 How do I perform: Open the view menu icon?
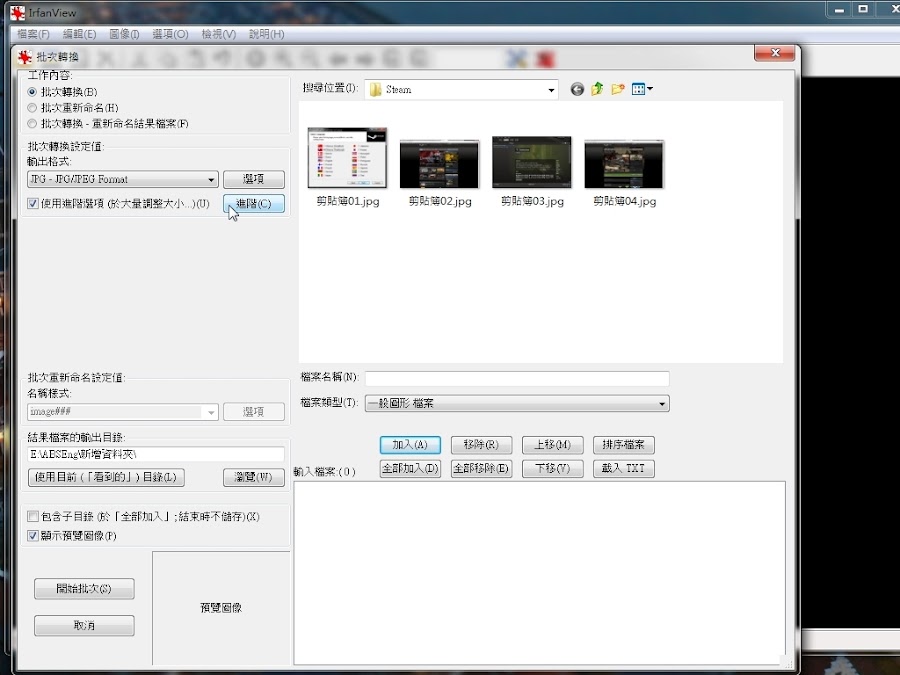[642, 89]
